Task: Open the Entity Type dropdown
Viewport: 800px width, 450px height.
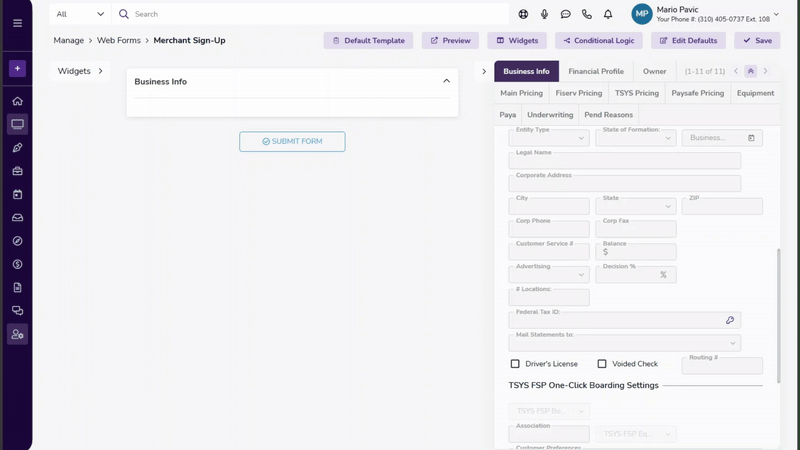Action: click(548, 138)
